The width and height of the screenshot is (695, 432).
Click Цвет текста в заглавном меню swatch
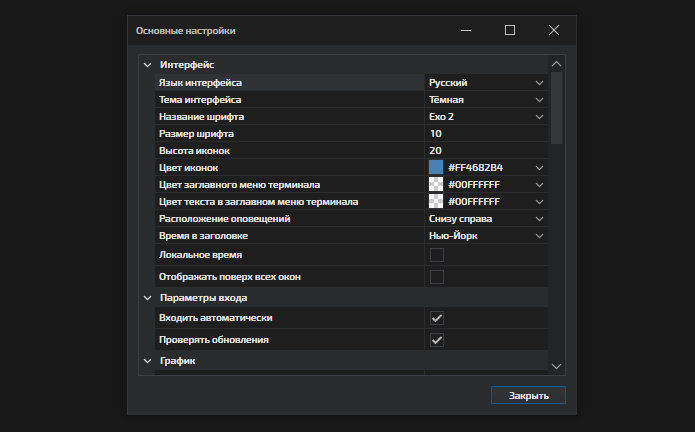pos(436,202)
